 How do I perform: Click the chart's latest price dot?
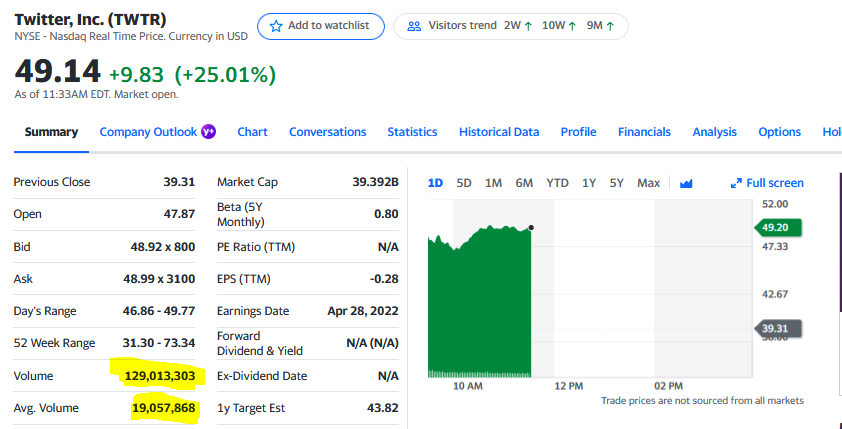[531, 228]
